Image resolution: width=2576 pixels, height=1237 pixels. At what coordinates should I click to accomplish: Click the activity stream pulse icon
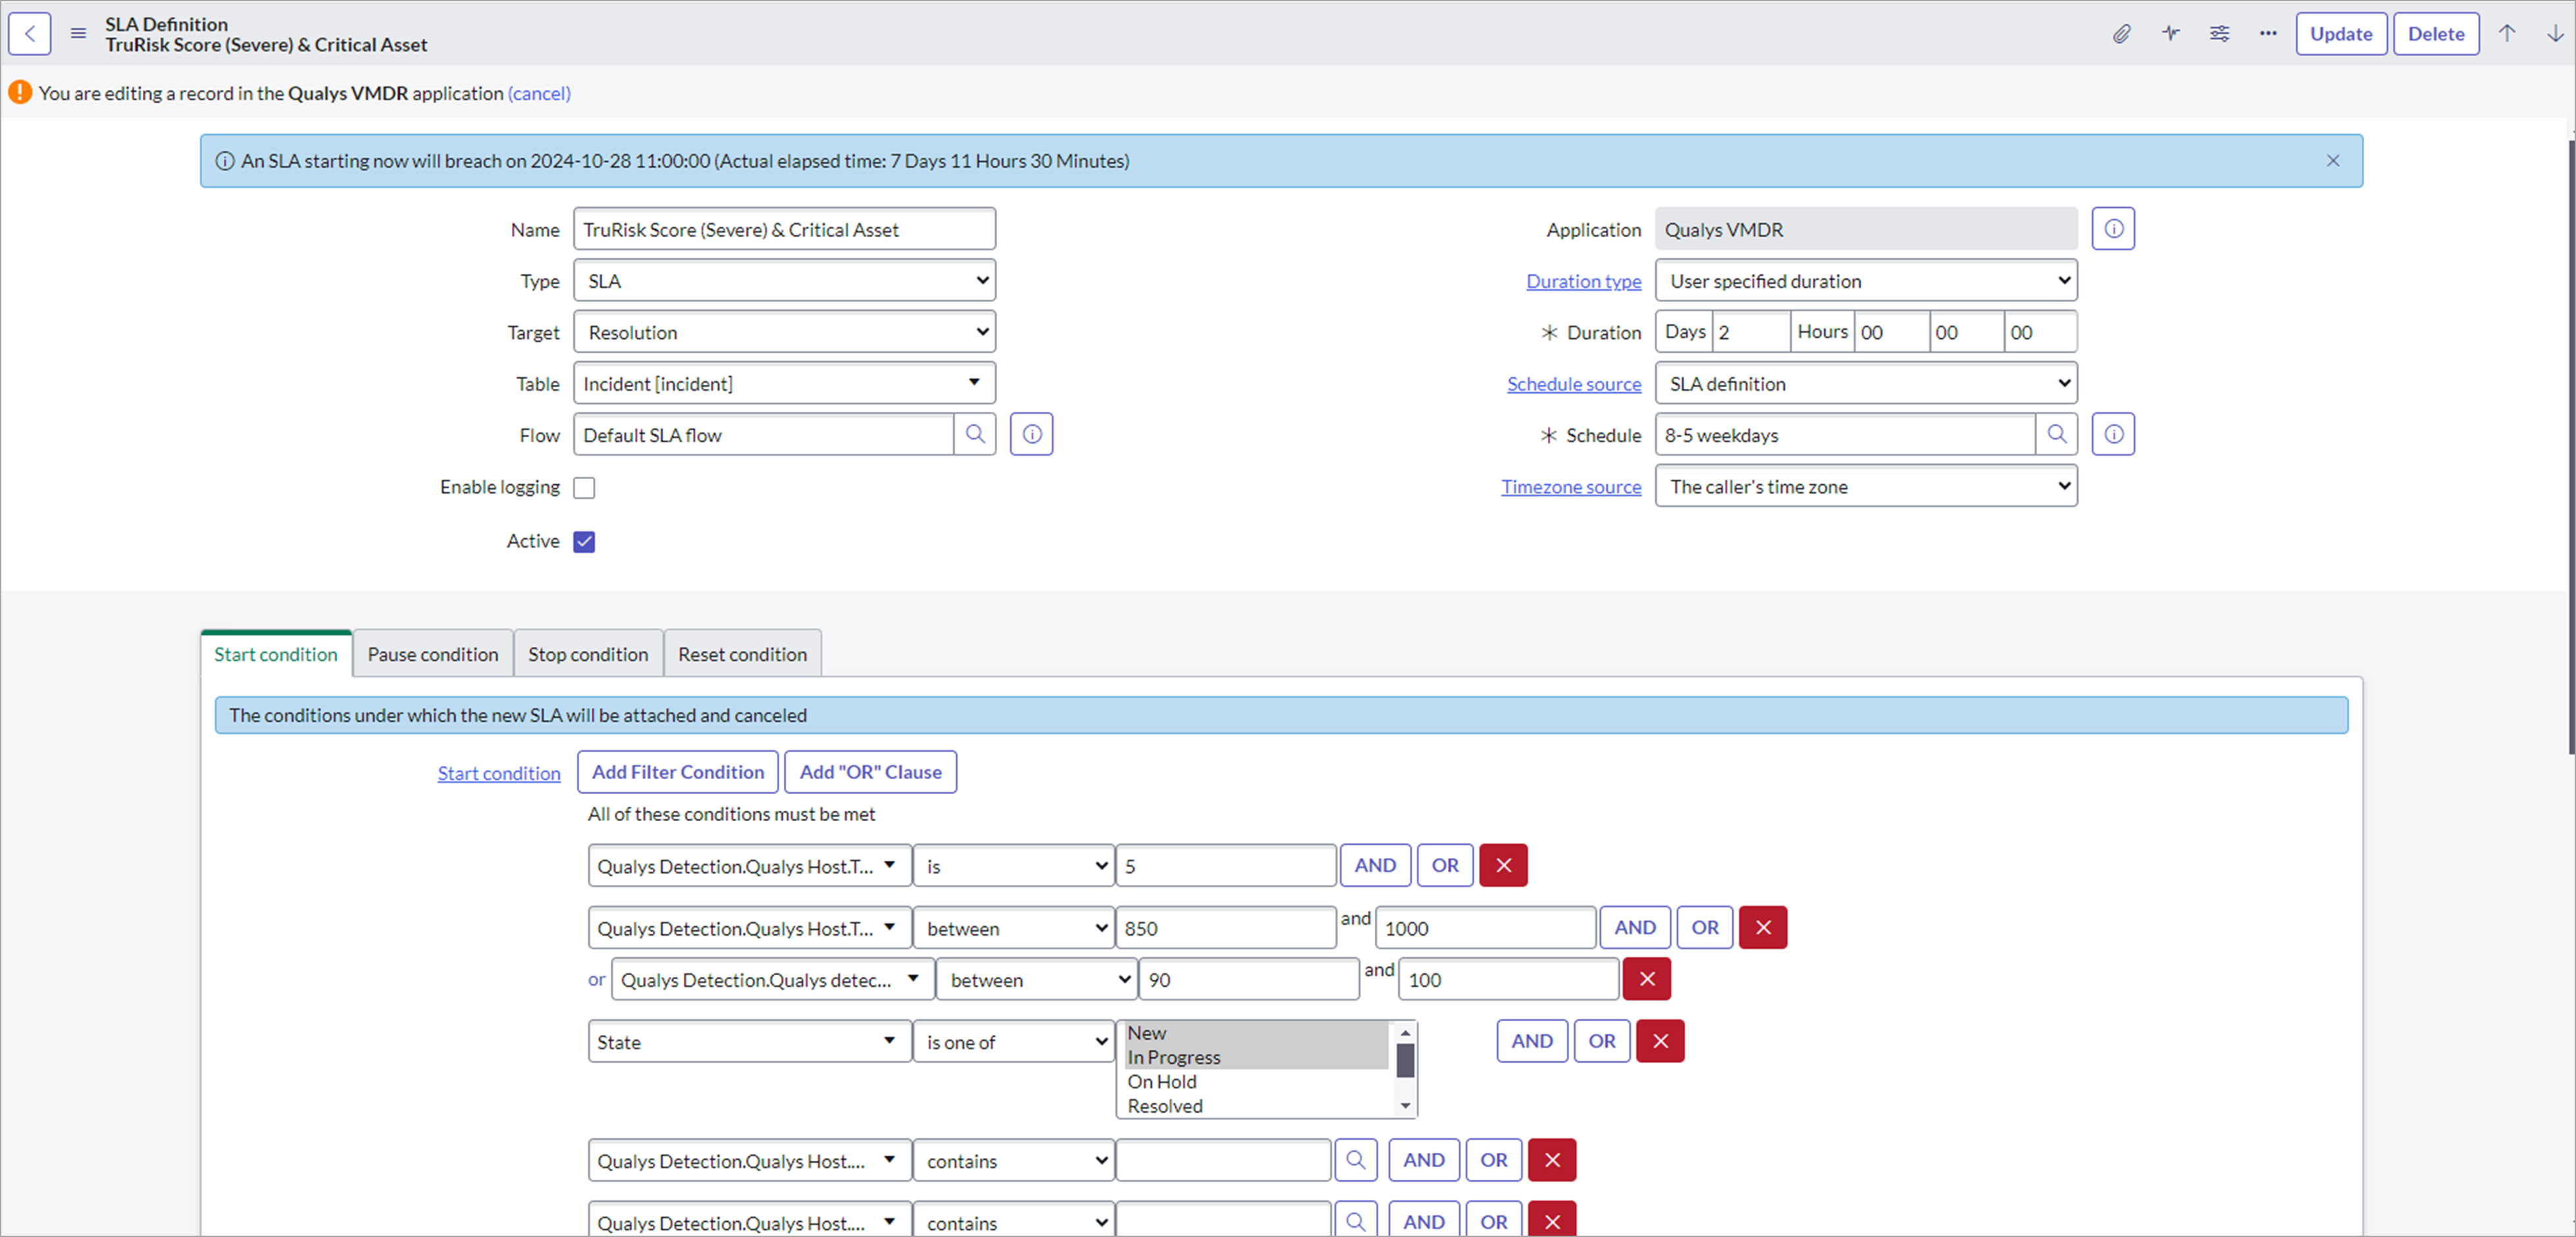[x=2170, y=34]
